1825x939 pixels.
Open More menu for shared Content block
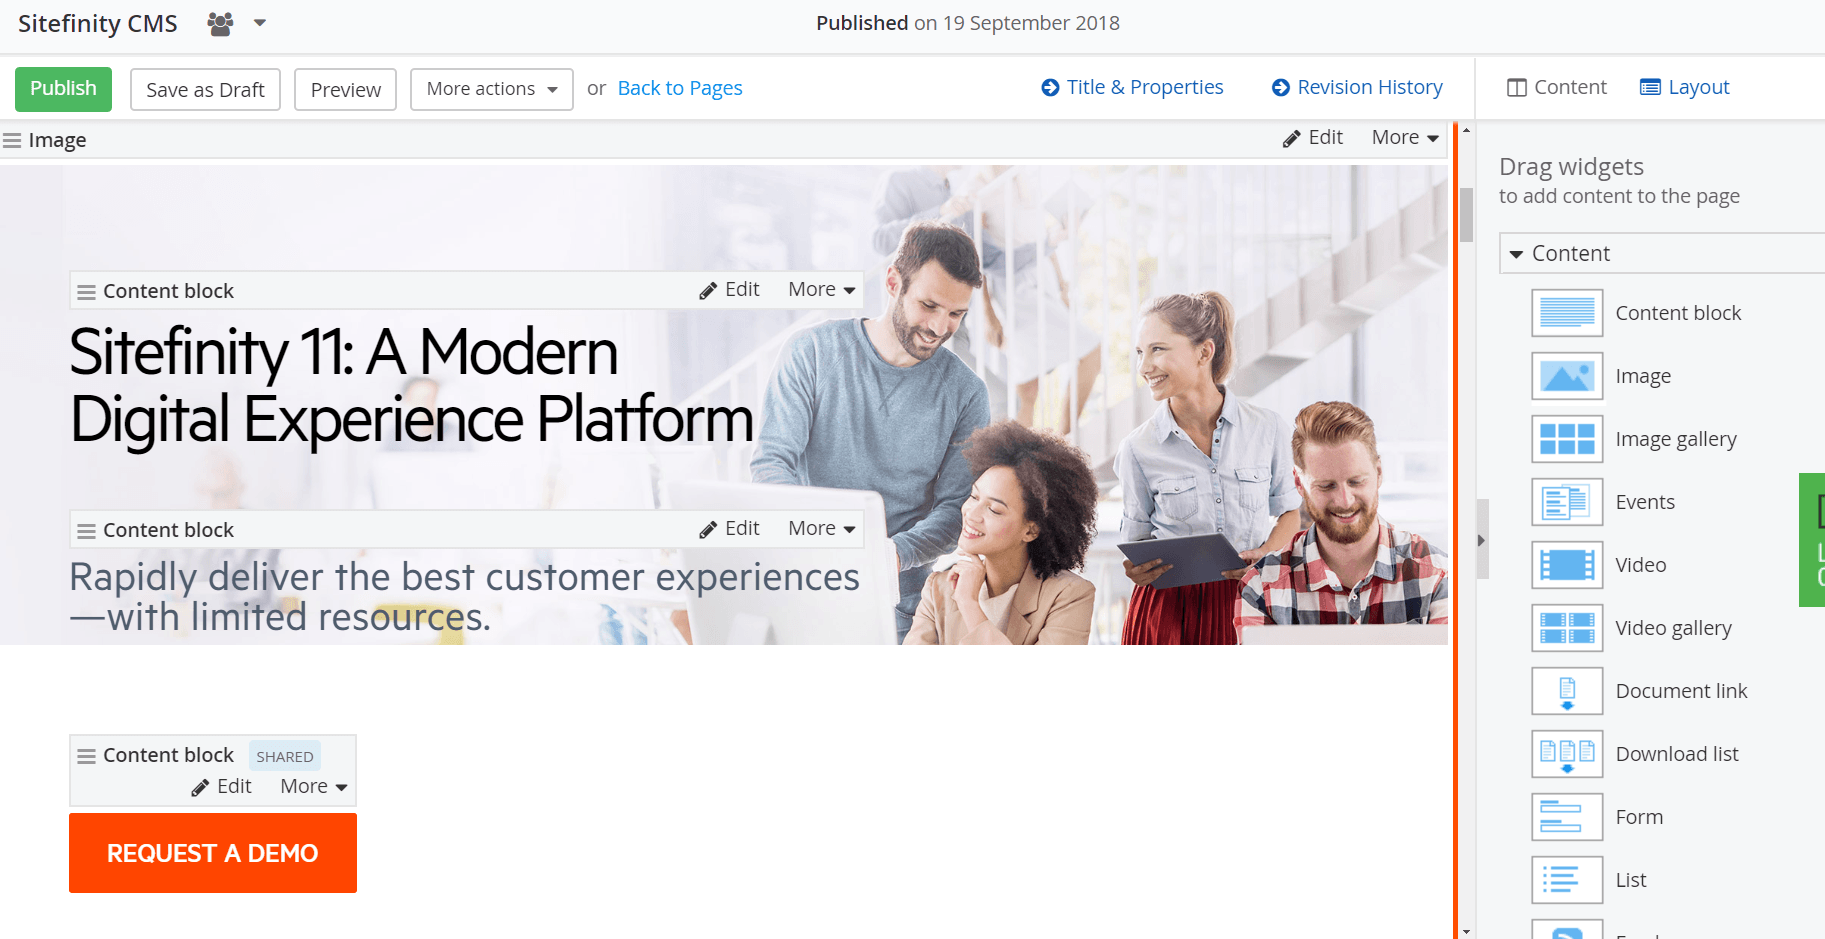314,787
